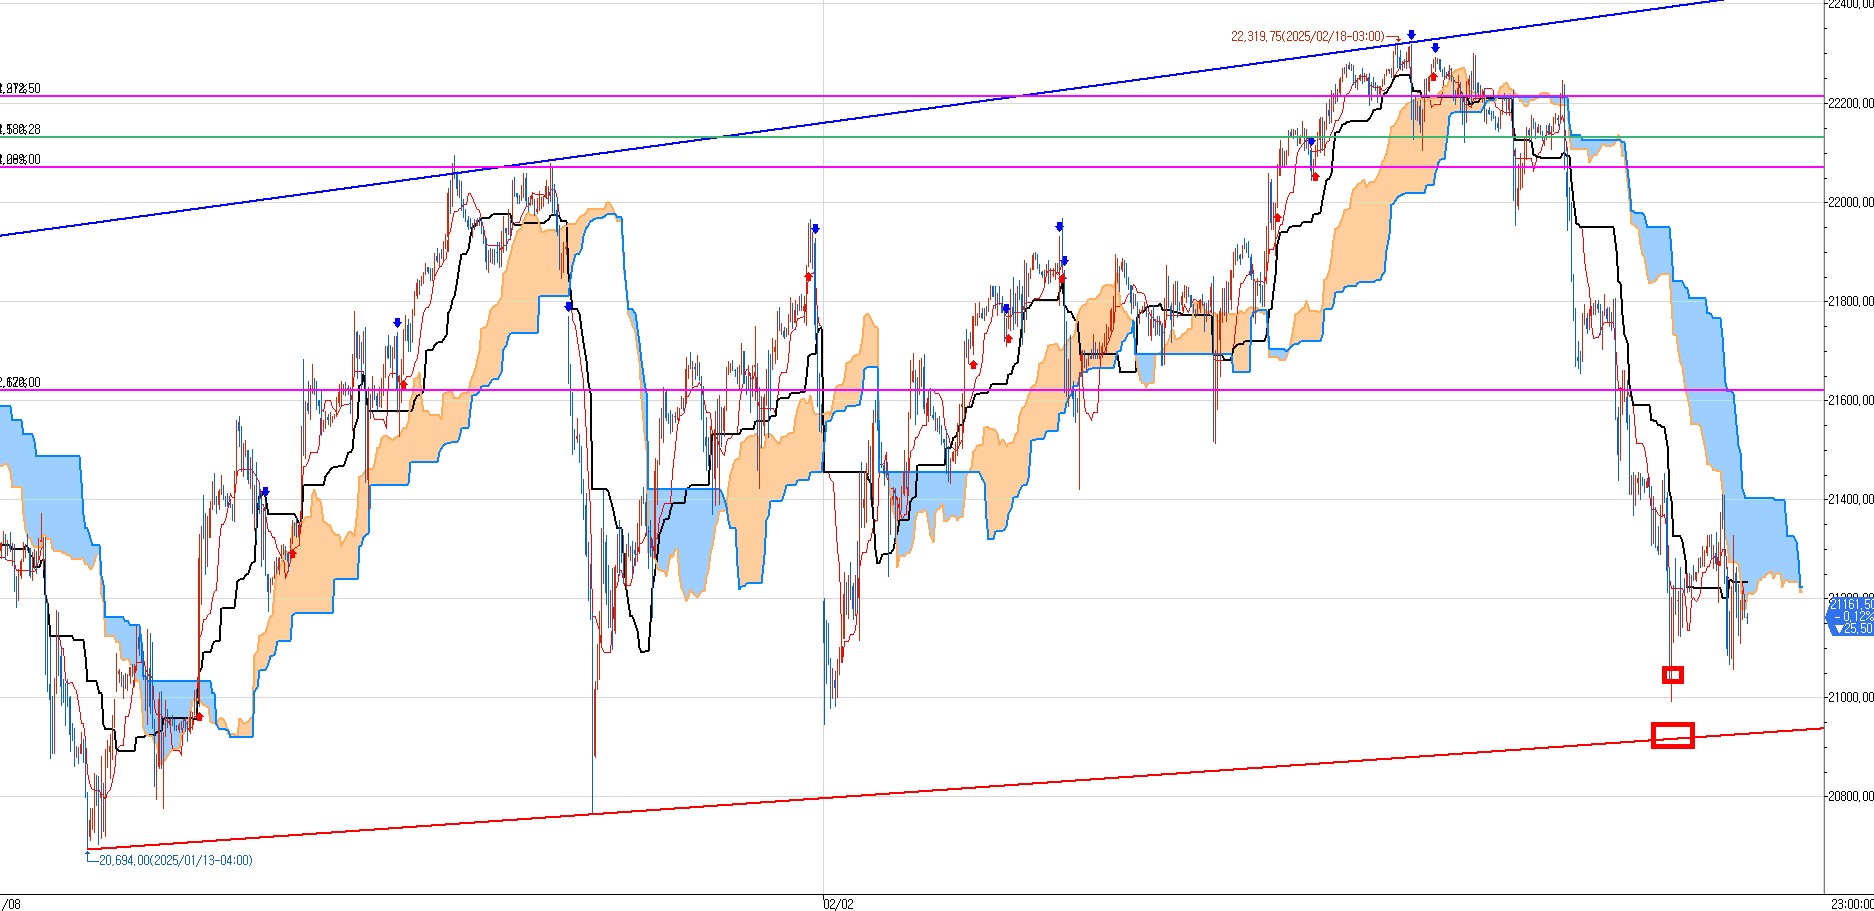Click the 21000.00 price axis label
This screenshot has height=911, width=1874.
[x=1850, y=697]
